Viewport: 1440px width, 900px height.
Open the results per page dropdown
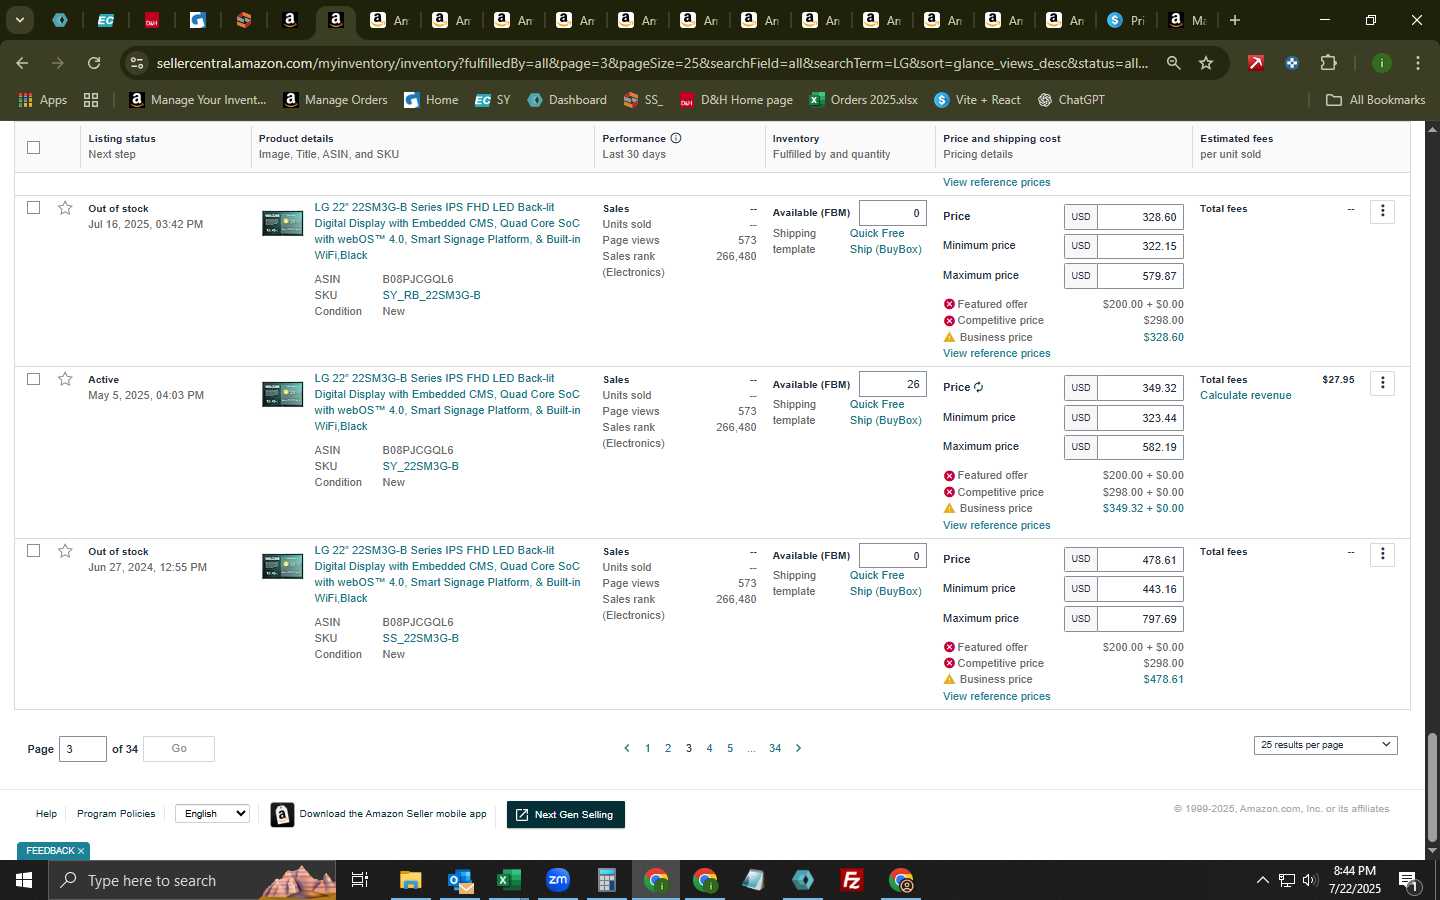1325,745
